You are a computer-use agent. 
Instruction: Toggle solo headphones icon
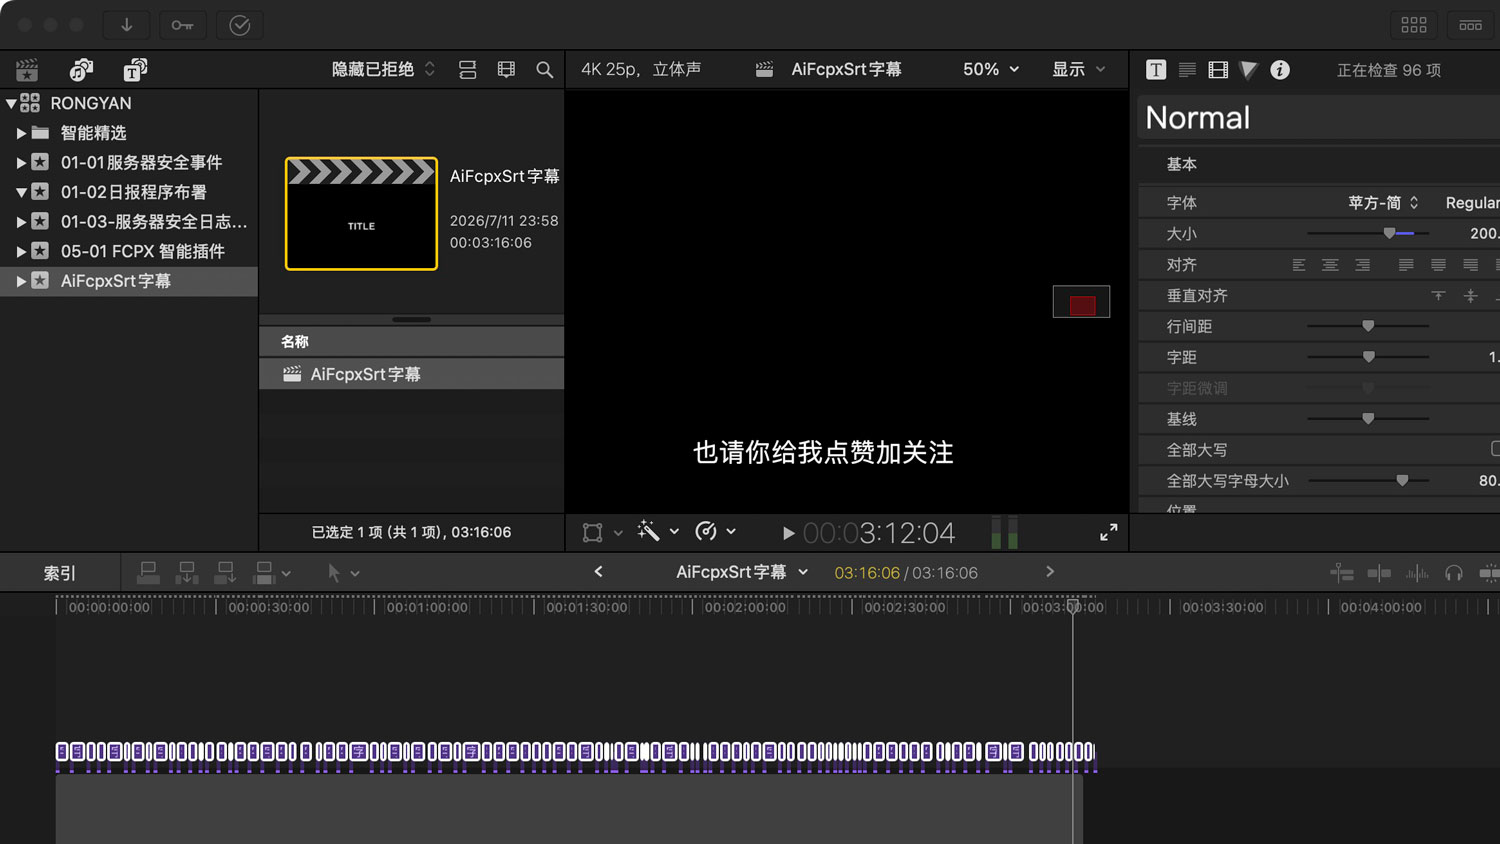tap(1454, 573)
